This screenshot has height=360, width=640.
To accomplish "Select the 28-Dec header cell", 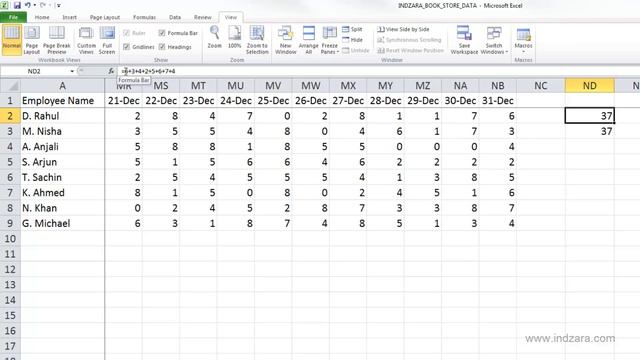I will [385, 100].
